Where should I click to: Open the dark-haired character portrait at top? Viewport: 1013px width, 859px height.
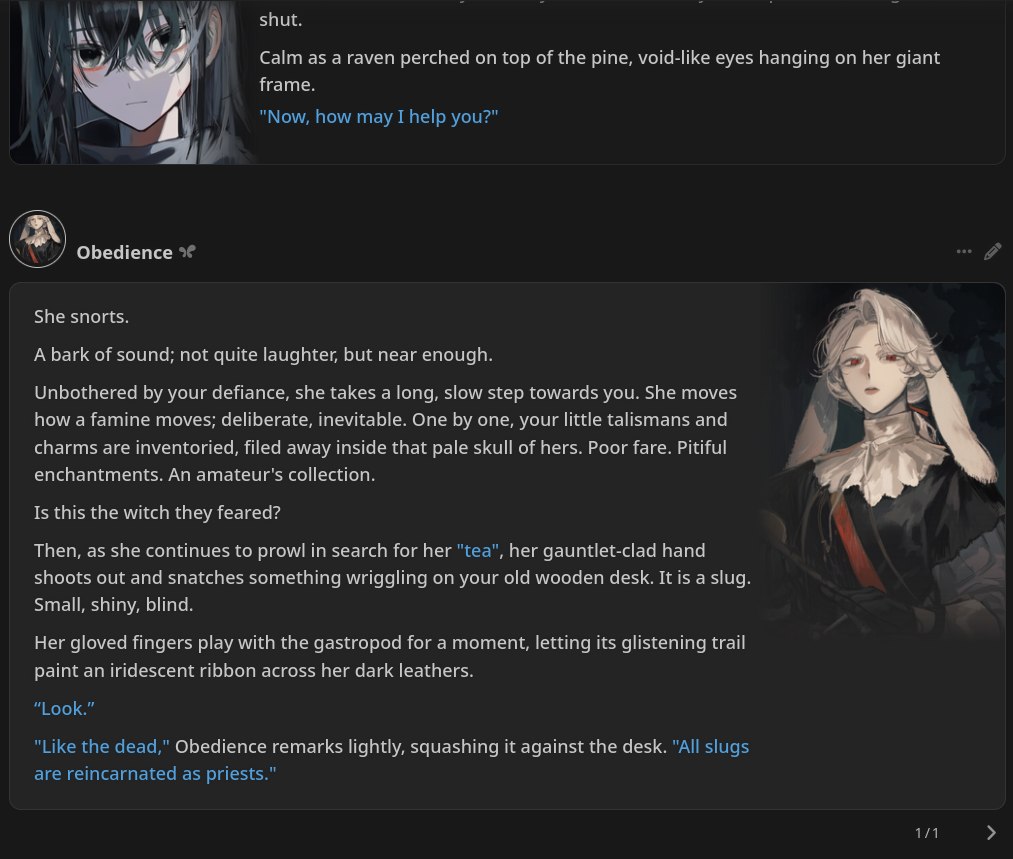[x=132, y=81]
